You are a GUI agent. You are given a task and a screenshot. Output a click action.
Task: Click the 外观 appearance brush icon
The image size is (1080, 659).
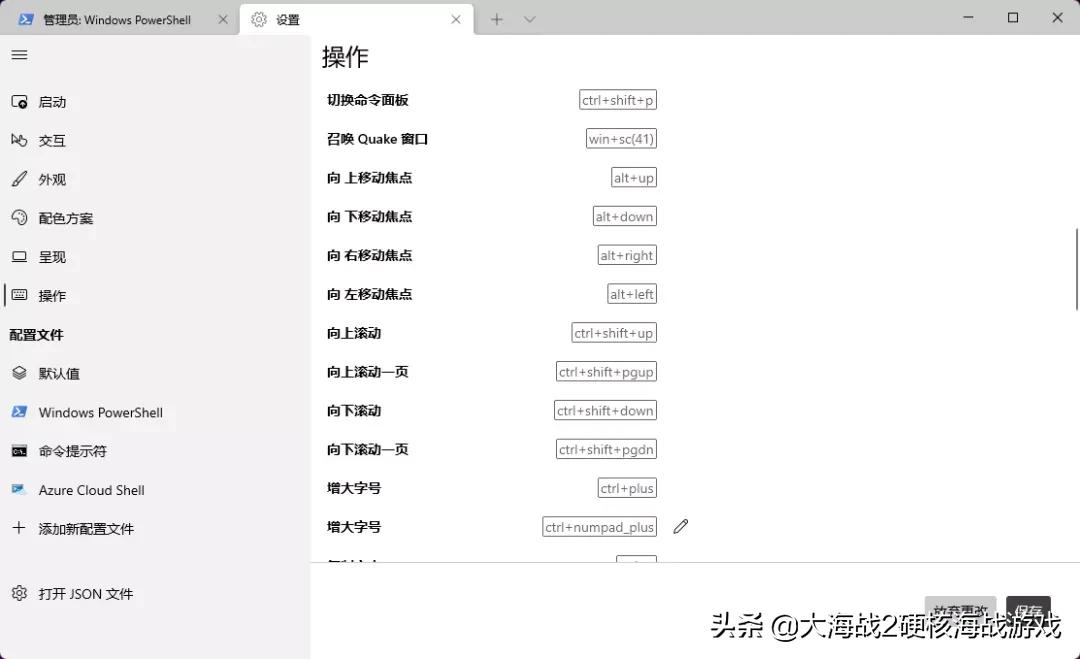tap(19, 179)
